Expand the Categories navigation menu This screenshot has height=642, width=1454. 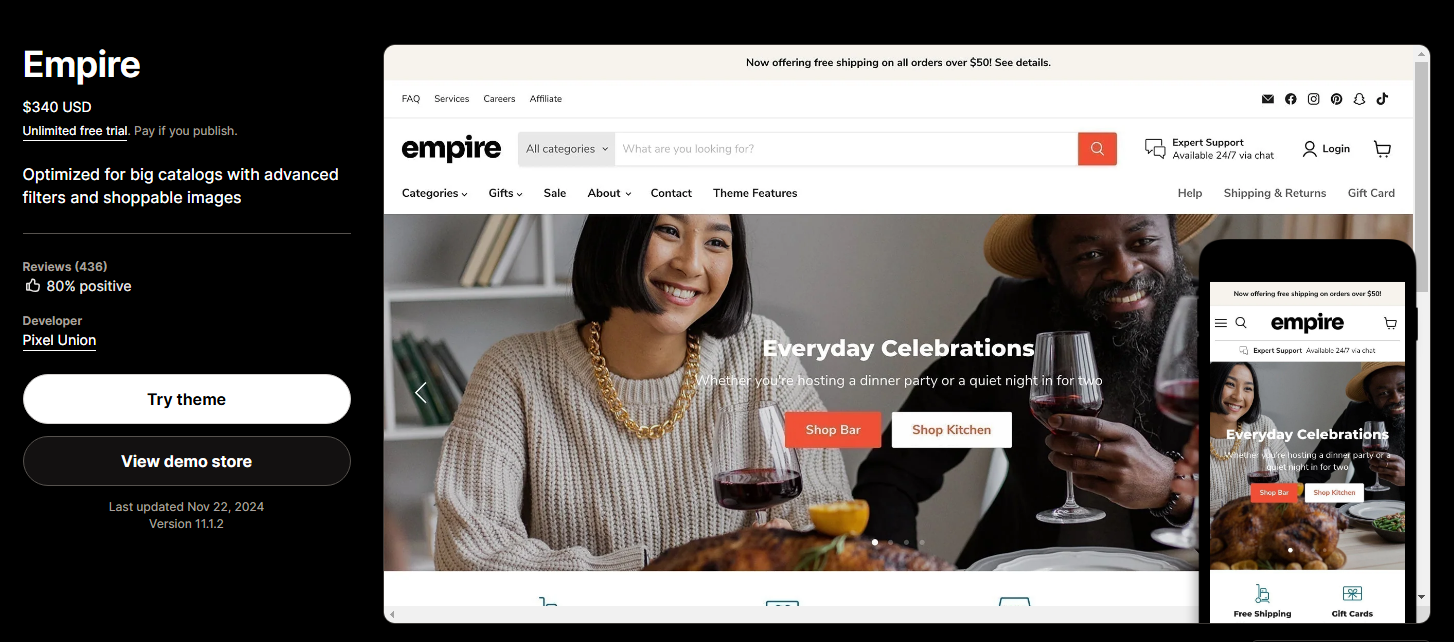pyautogui.click(x=435, y=193)
